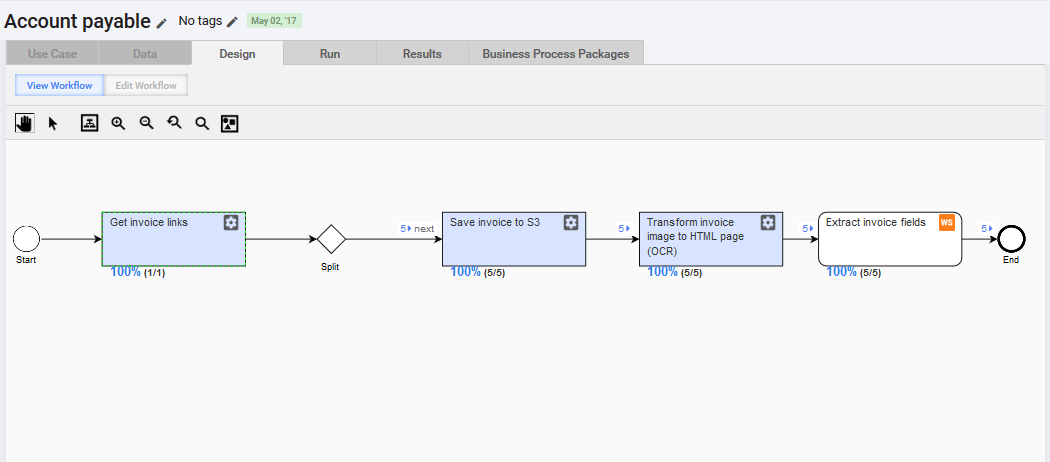
Task: Select Transform invoice image to HTML task
Action: (x=711, y=239)
